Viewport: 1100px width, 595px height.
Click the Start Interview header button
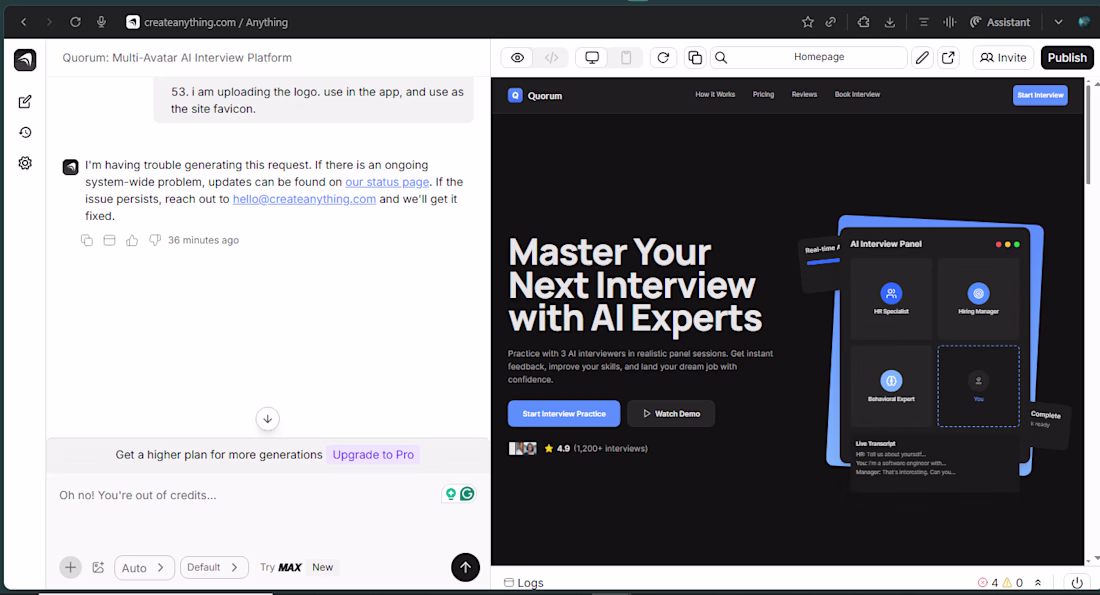click(1040, 95)
